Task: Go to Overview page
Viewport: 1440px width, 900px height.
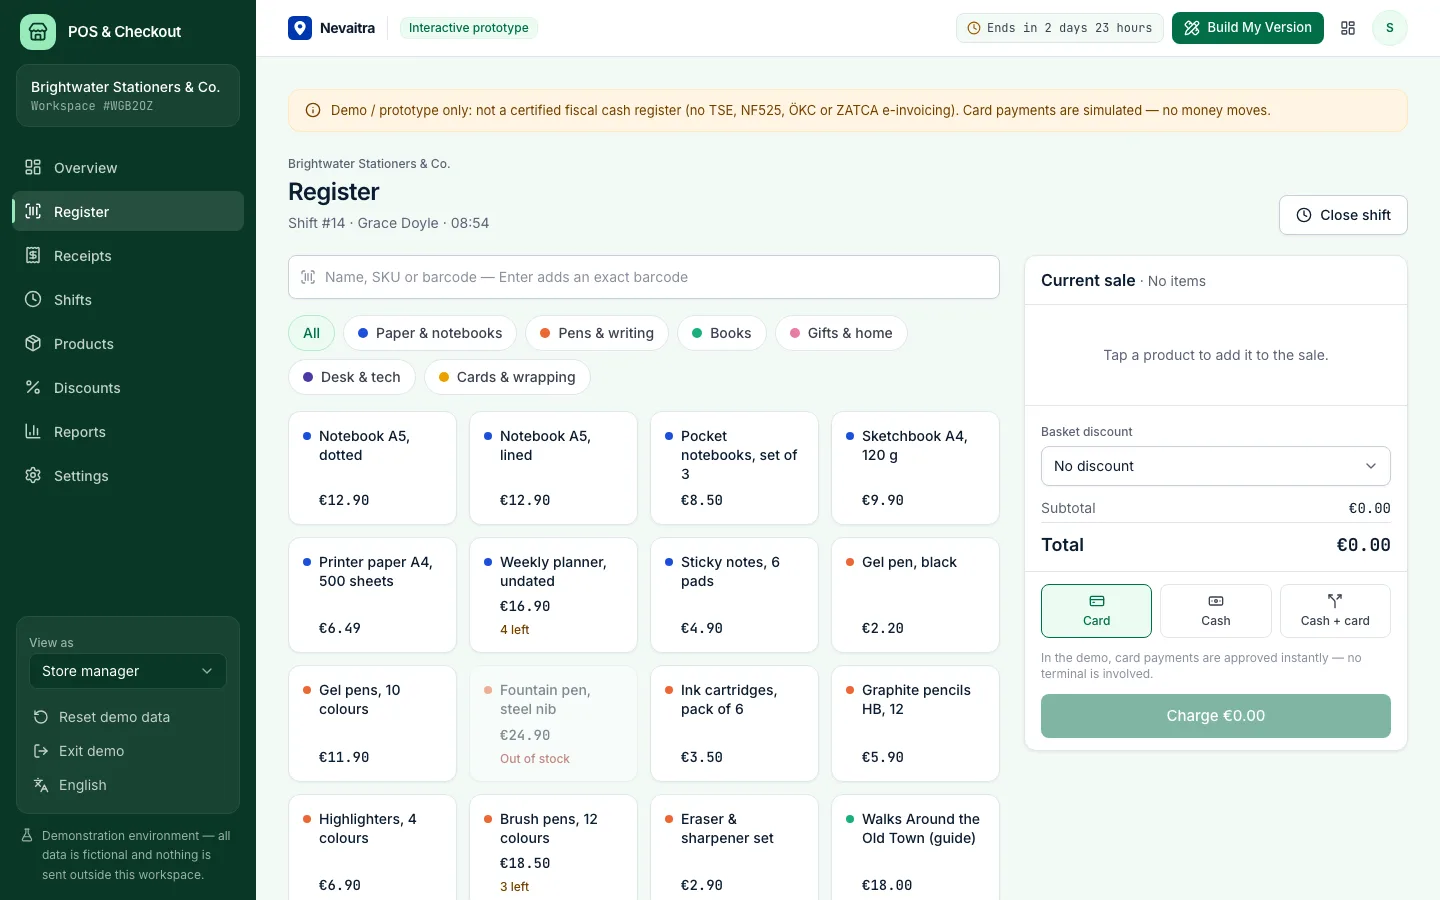Action: point(128,167)
